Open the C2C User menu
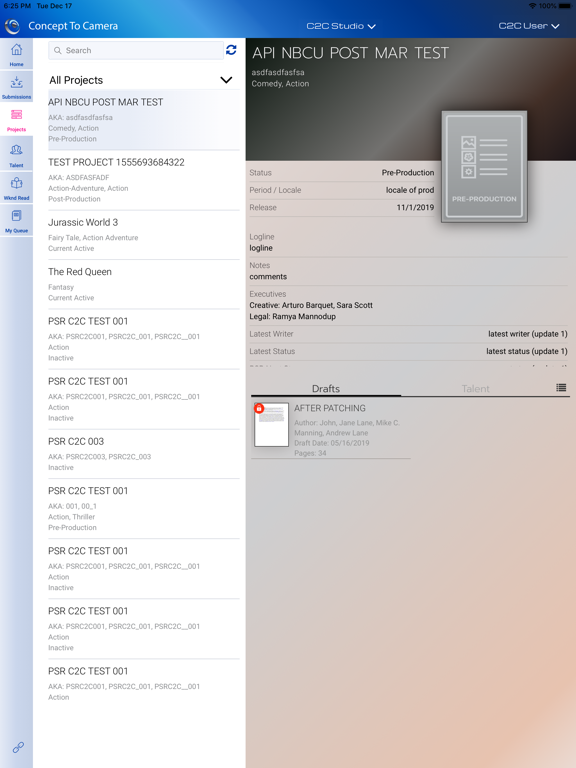The width and height of the screenshot is (576, 768). click(x=528, y=26)
